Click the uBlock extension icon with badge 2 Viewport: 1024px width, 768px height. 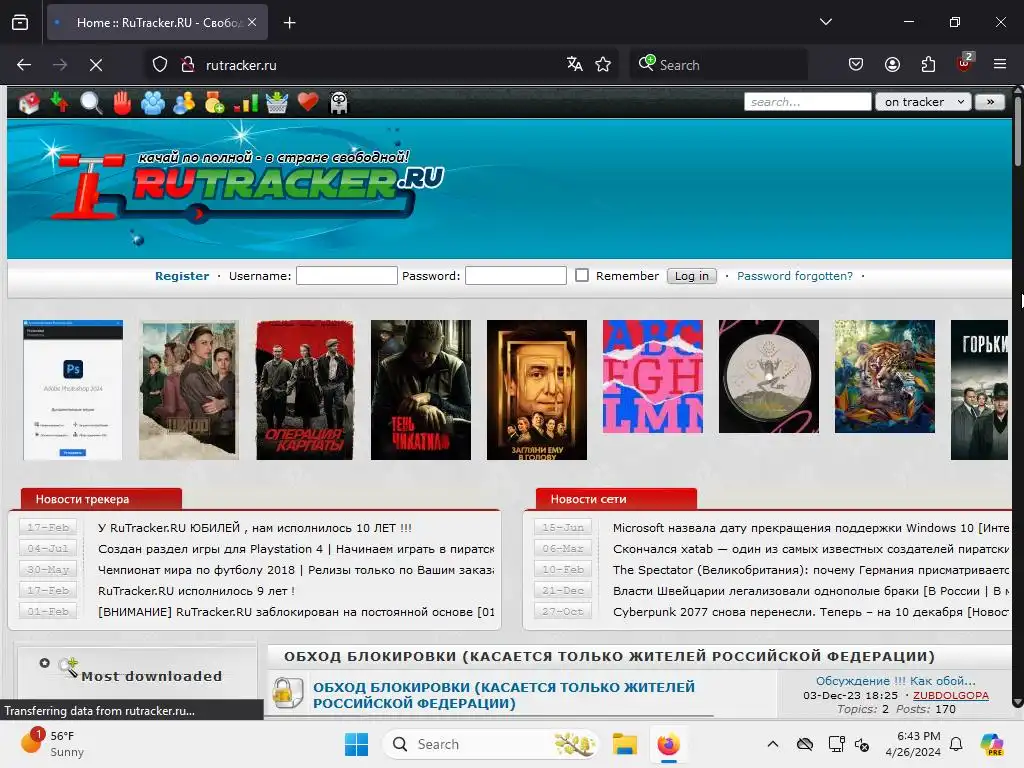point(965,63)
